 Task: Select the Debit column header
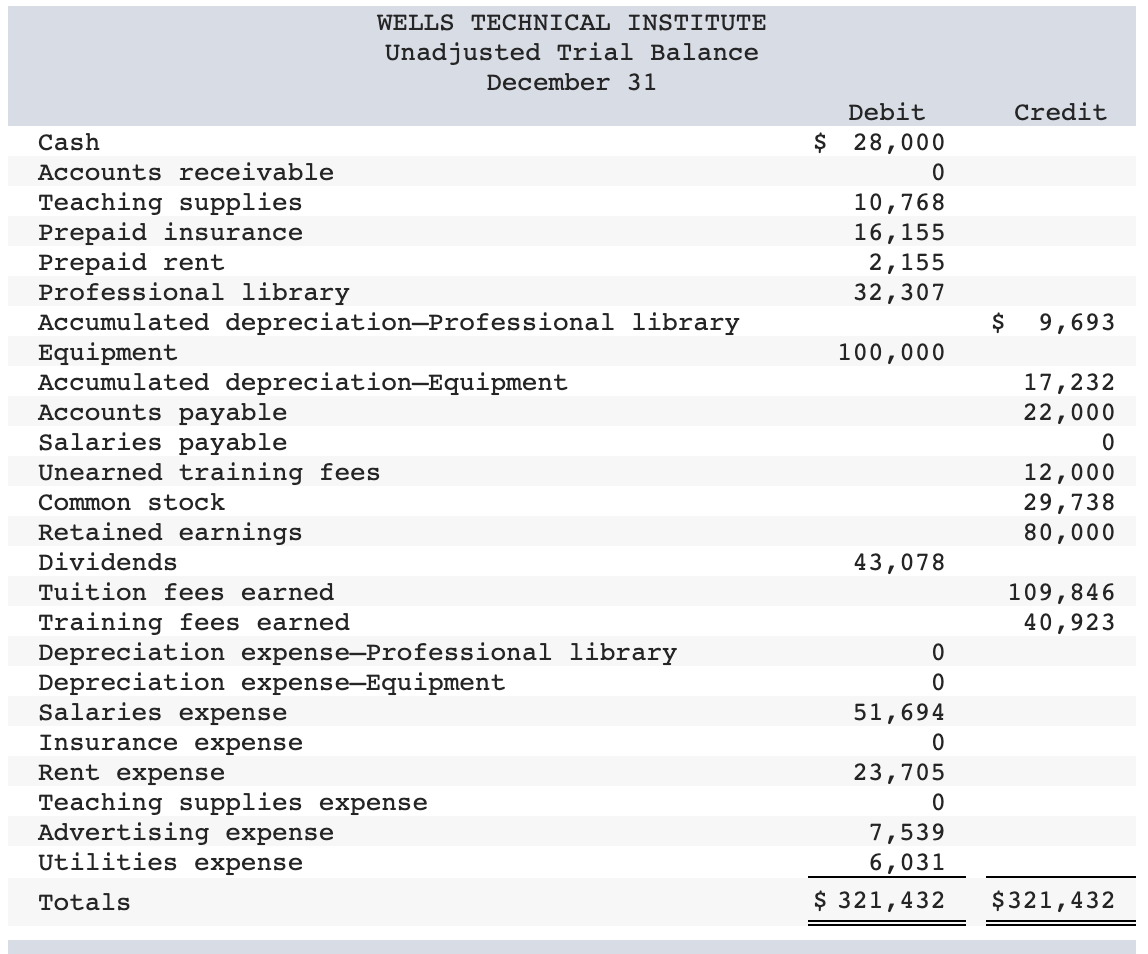click(x=886, y=113)
